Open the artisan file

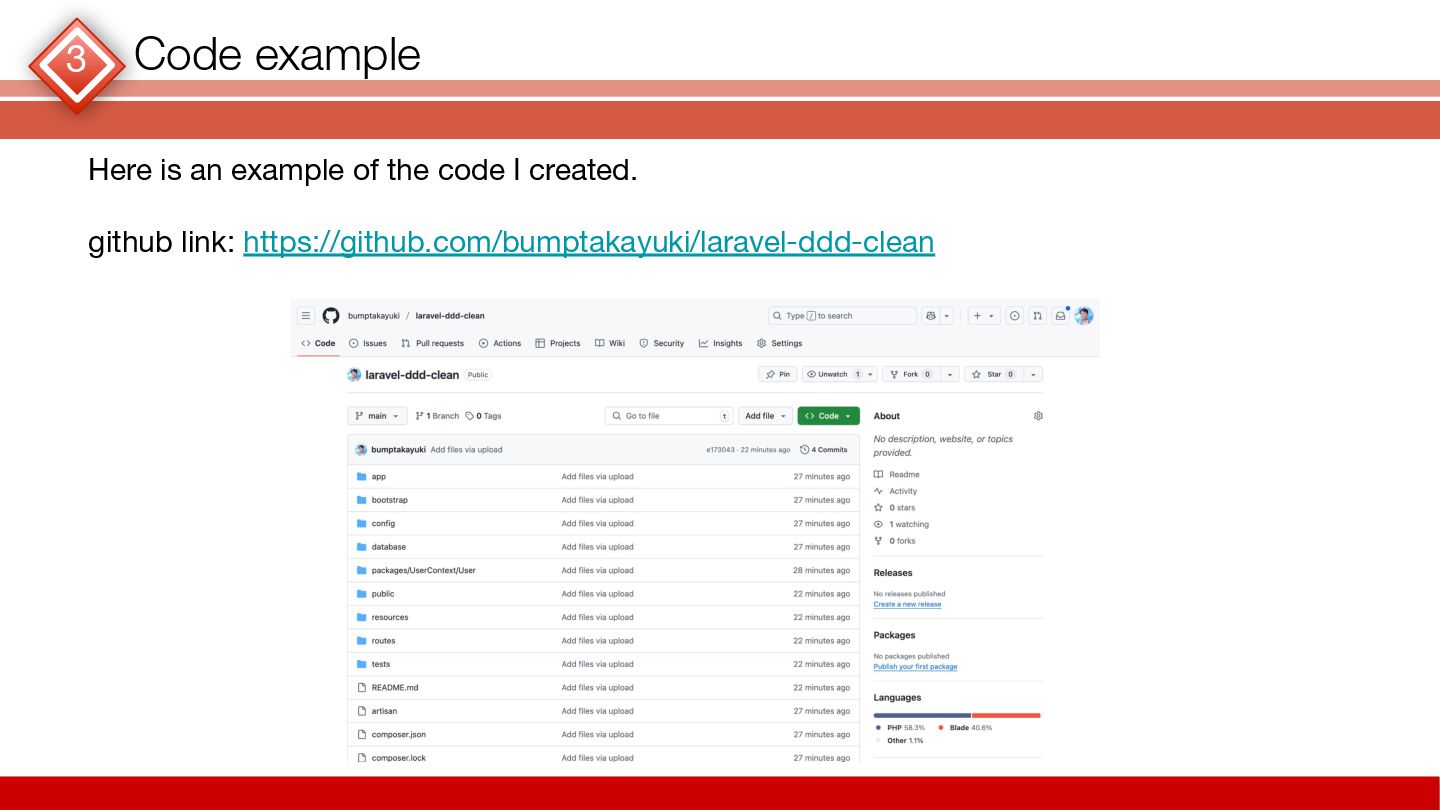pos(384,711)
